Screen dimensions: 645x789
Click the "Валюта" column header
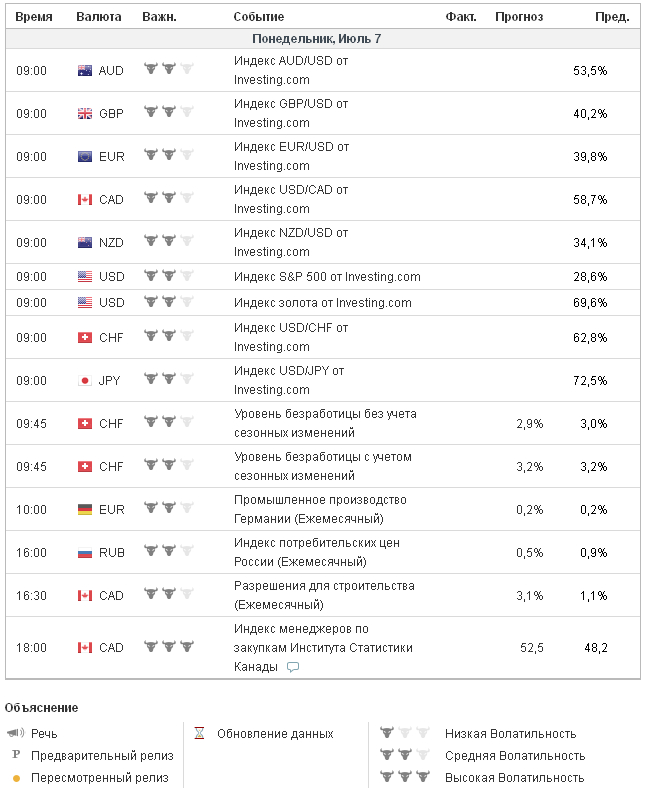(99, 17)
